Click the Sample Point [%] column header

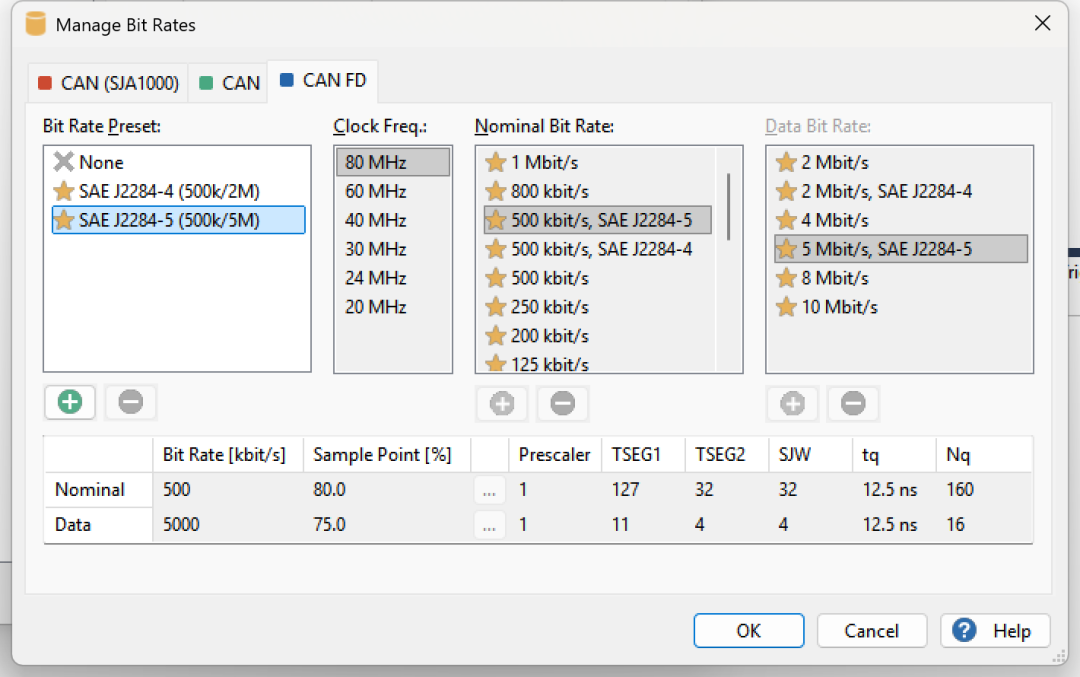(386, 455)
